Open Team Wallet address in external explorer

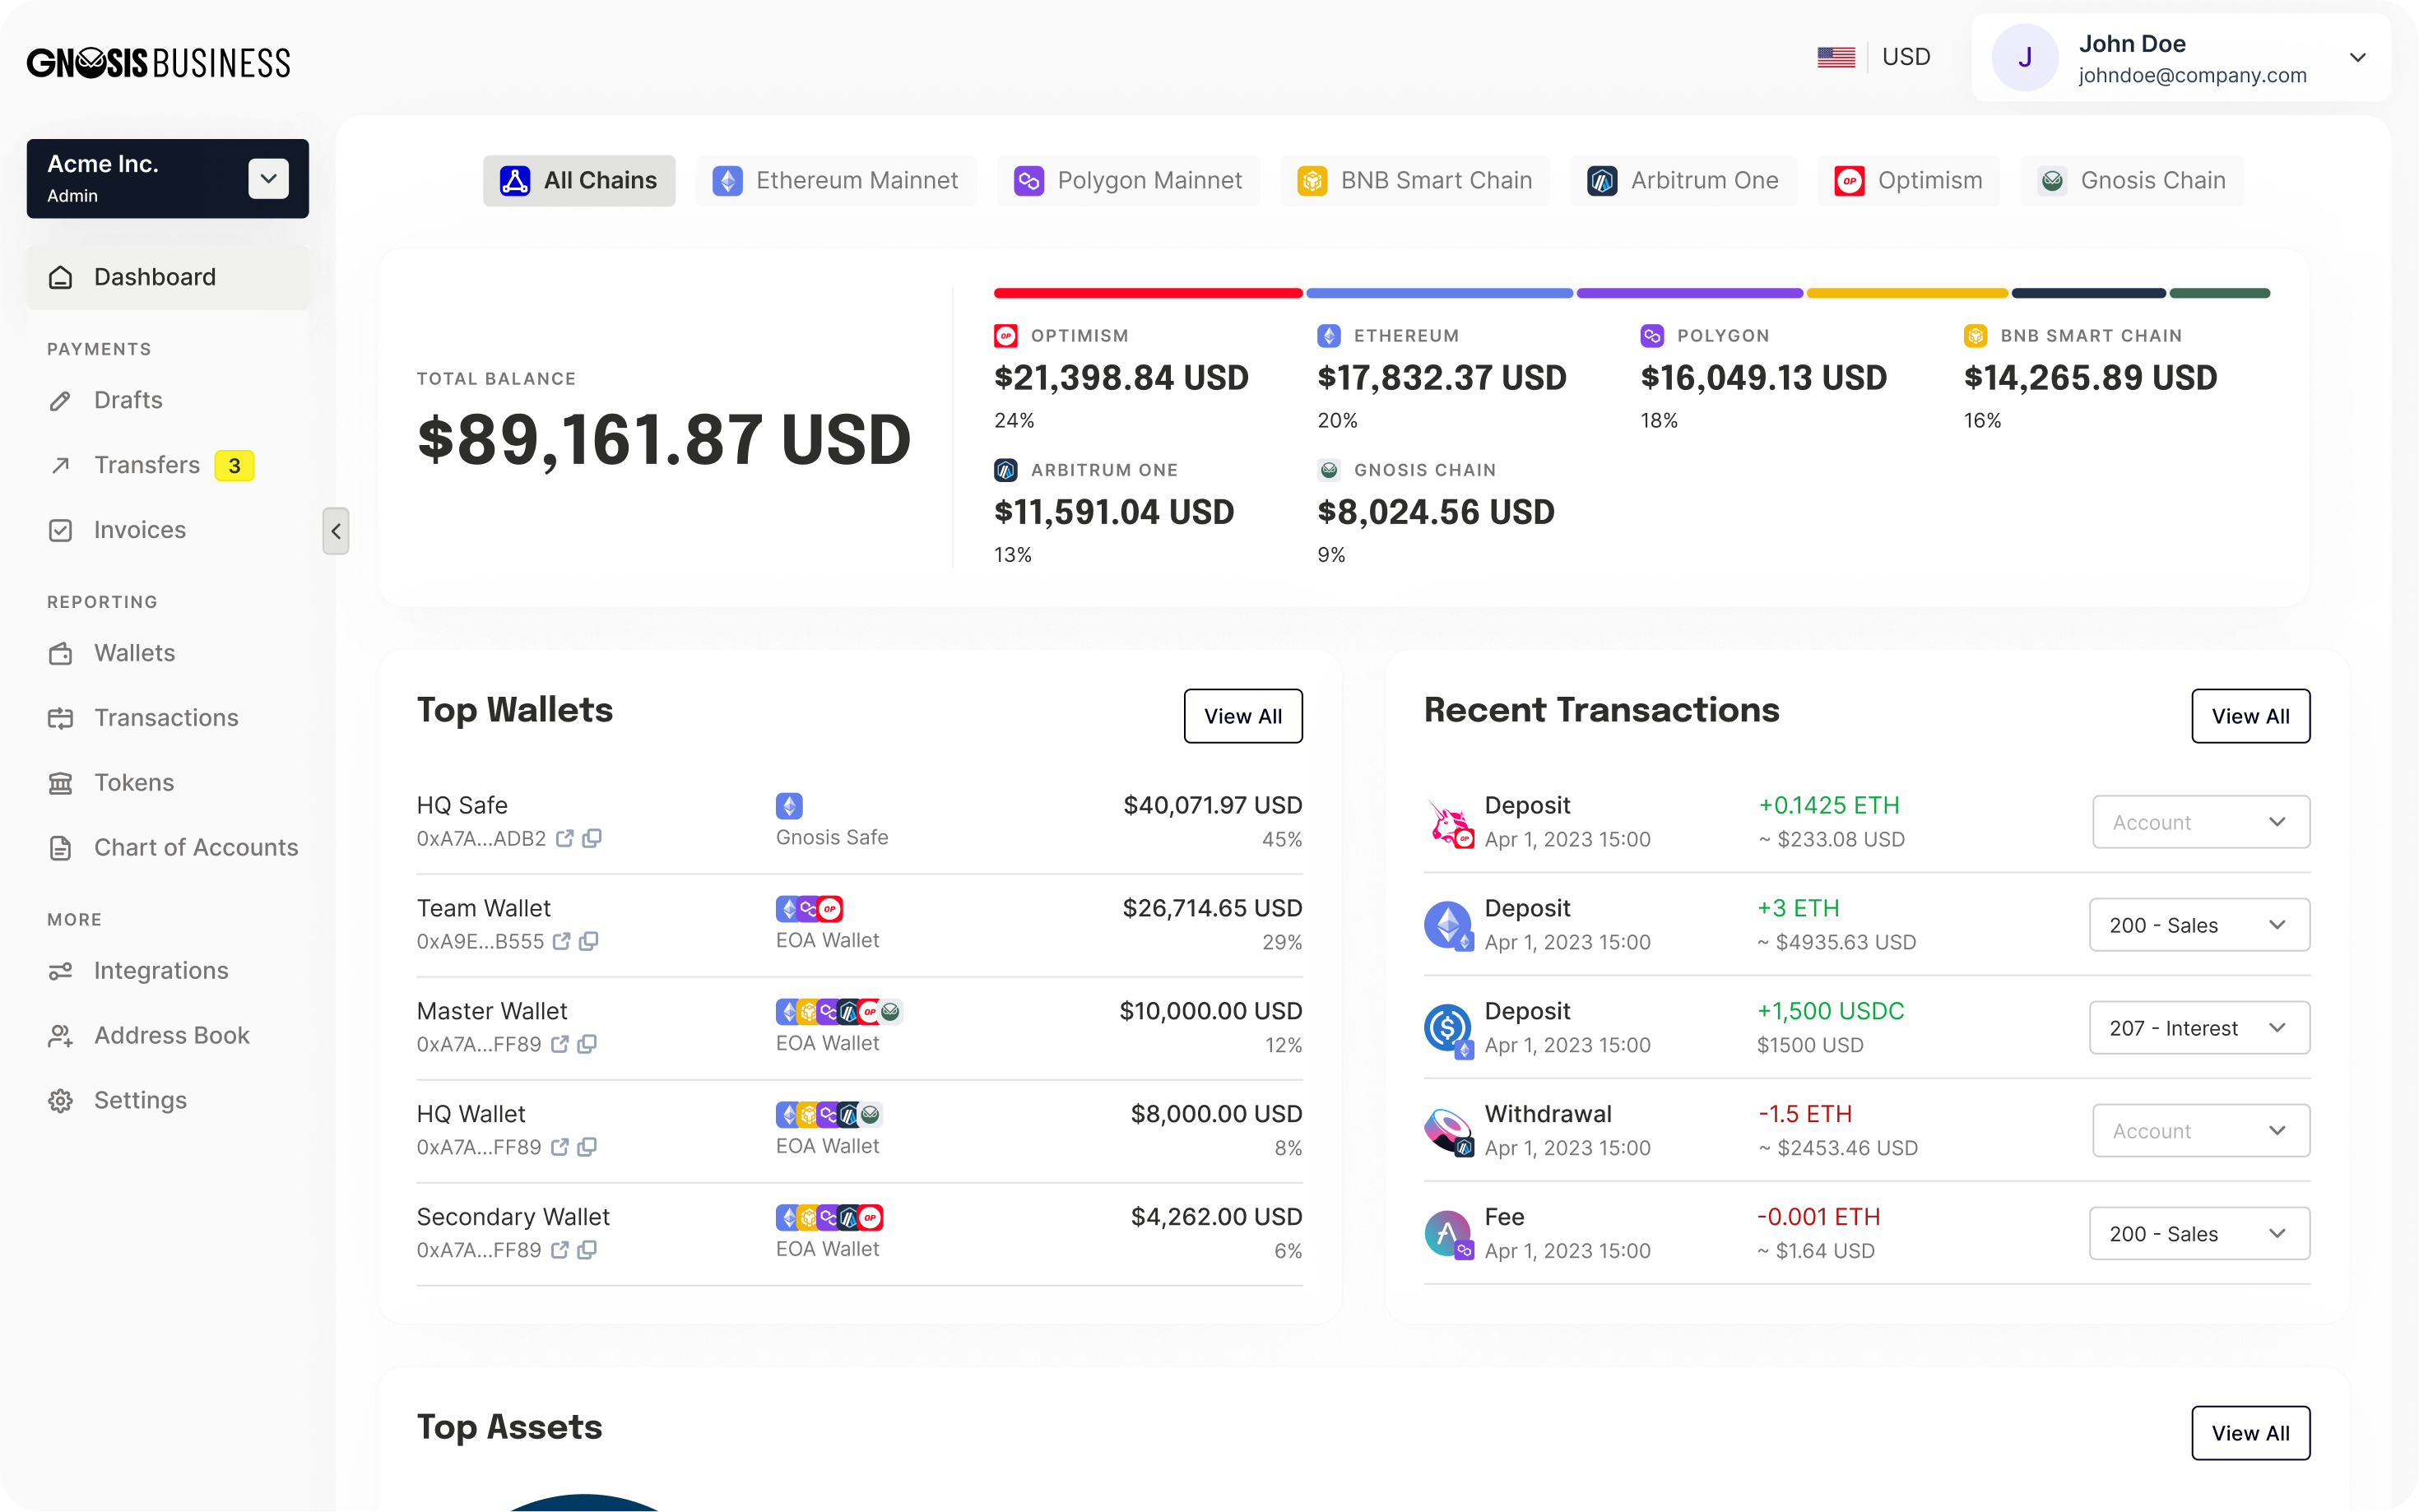click(562, 941)
